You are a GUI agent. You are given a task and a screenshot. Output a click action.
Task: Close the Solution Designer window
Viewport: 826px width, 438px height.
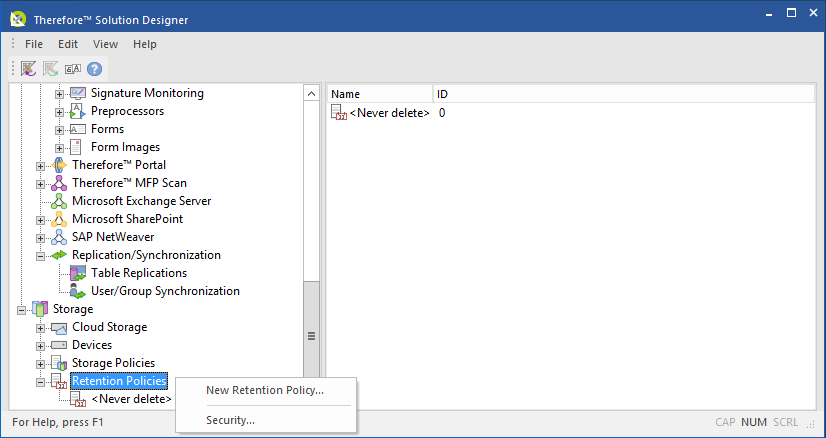(x=813, y=13)
